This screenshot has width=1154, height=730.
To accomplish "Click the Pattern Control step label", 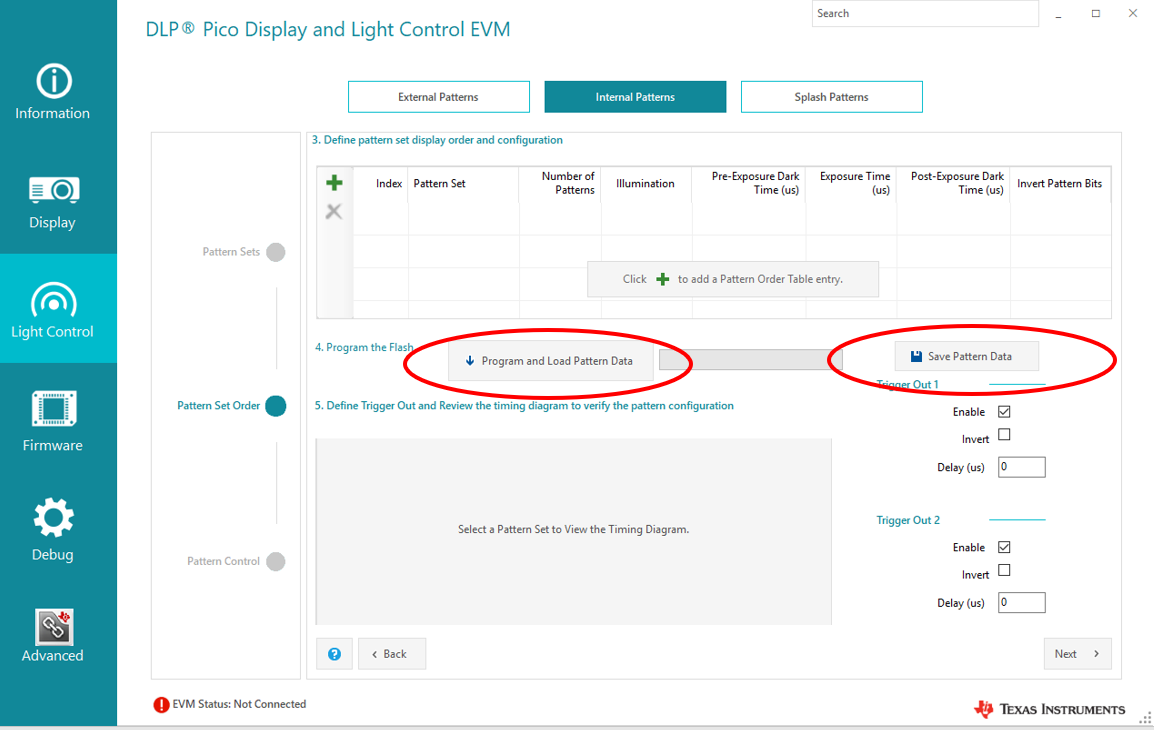I will click(x=223, y=561).
